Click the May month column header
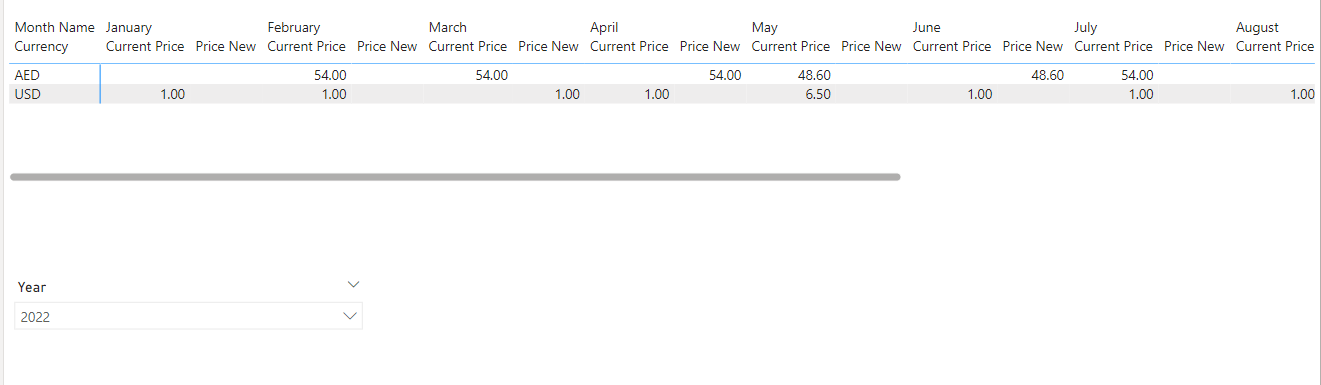1321x385 pixels. [x=765, y=28]
